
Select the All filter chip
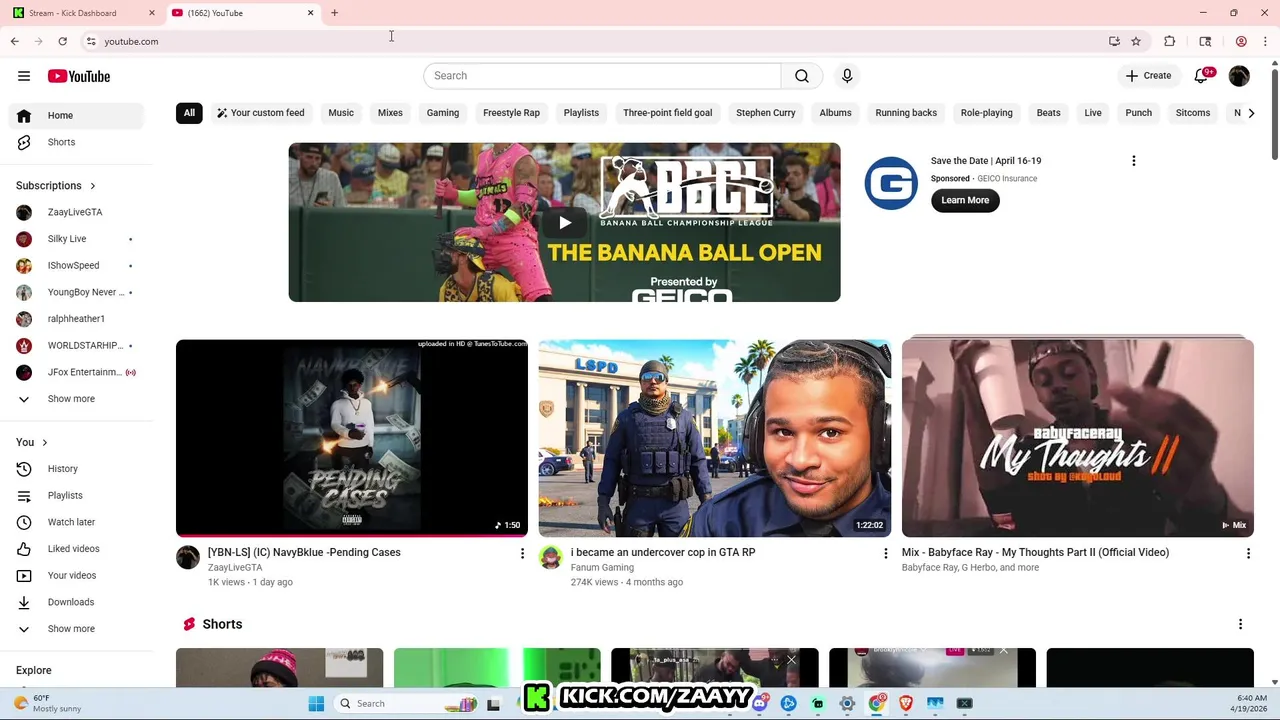click(x=189, y=113)
